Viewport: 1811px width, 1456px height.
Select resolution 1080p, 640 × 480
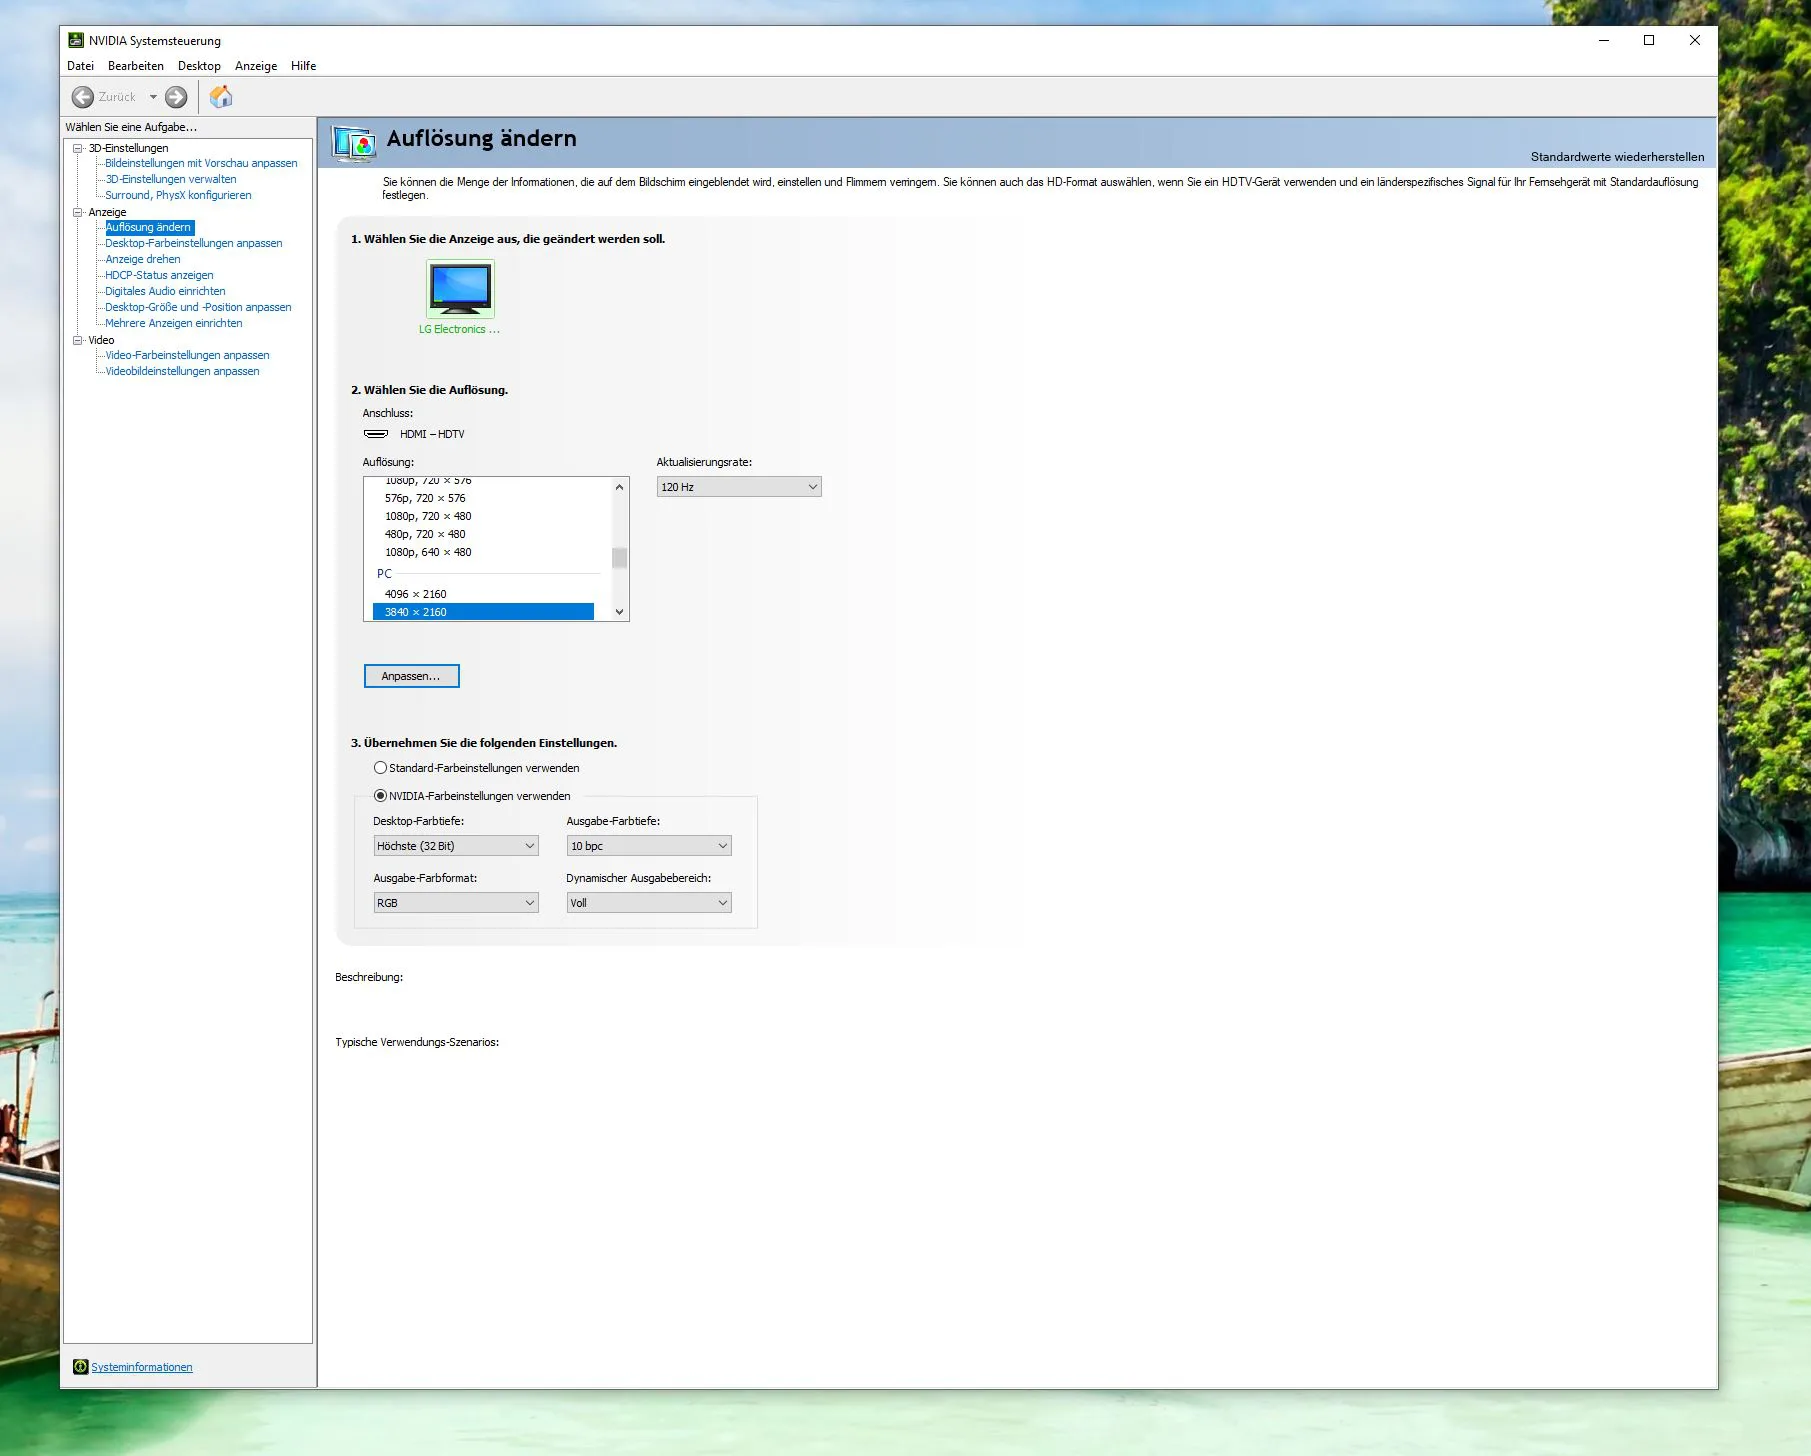click(x=428, y=552)
